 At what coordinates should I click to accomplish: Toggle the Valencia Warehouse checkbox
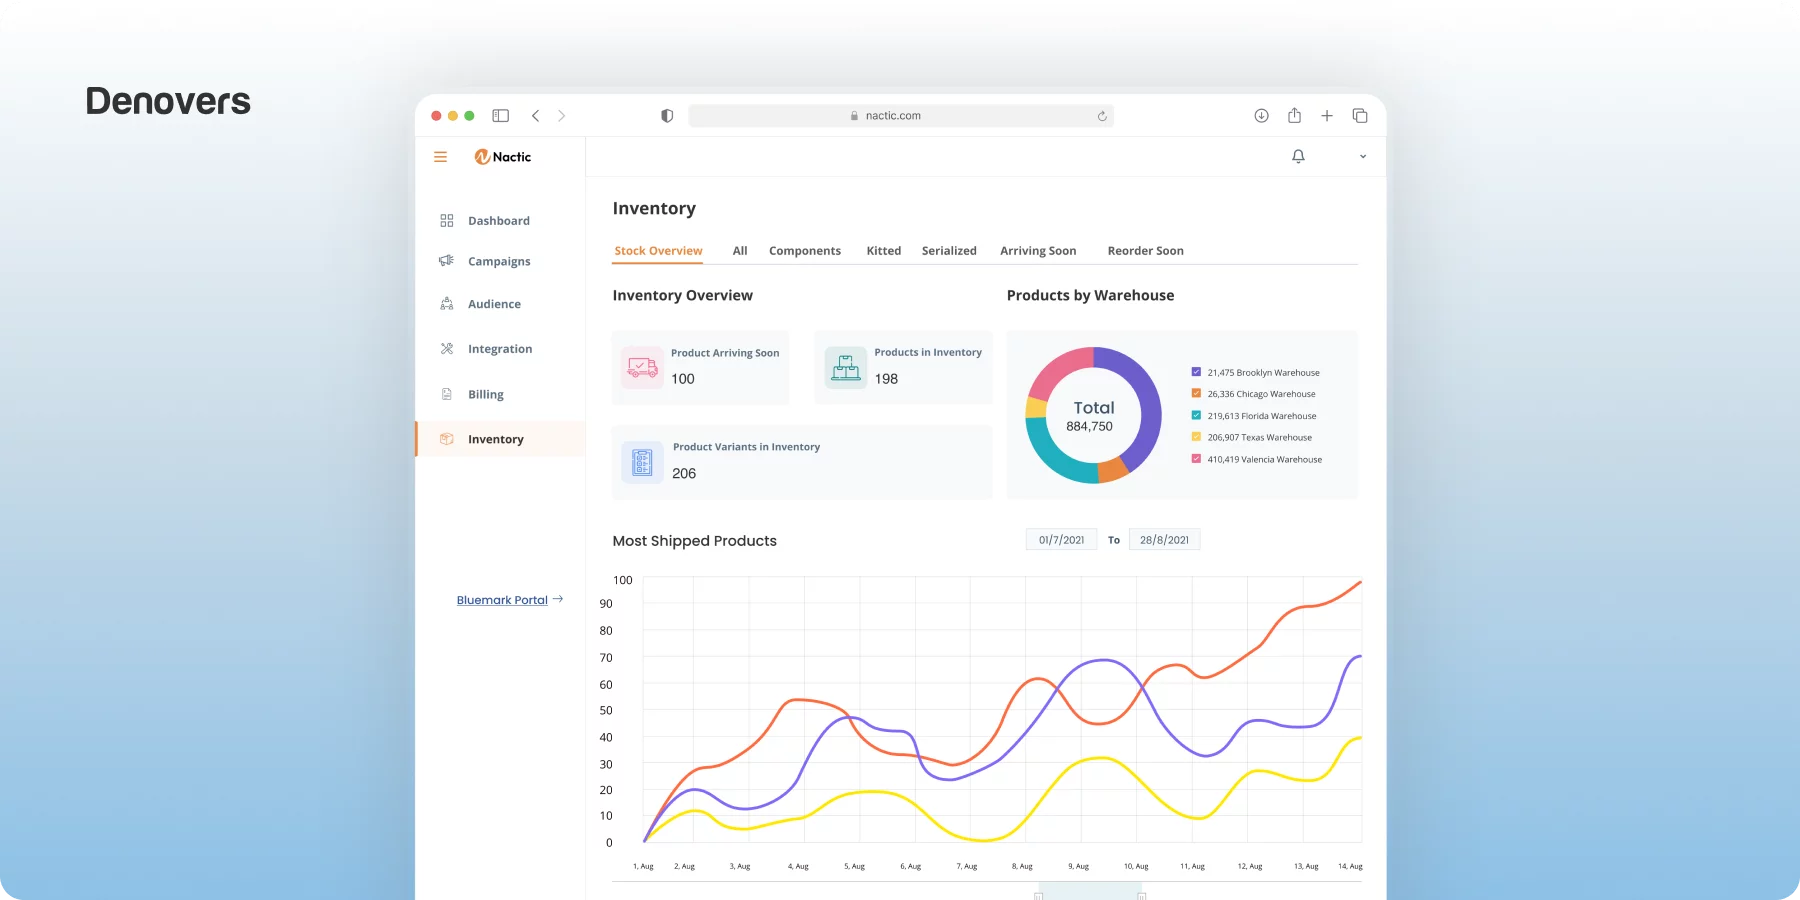pos(1196,459)
